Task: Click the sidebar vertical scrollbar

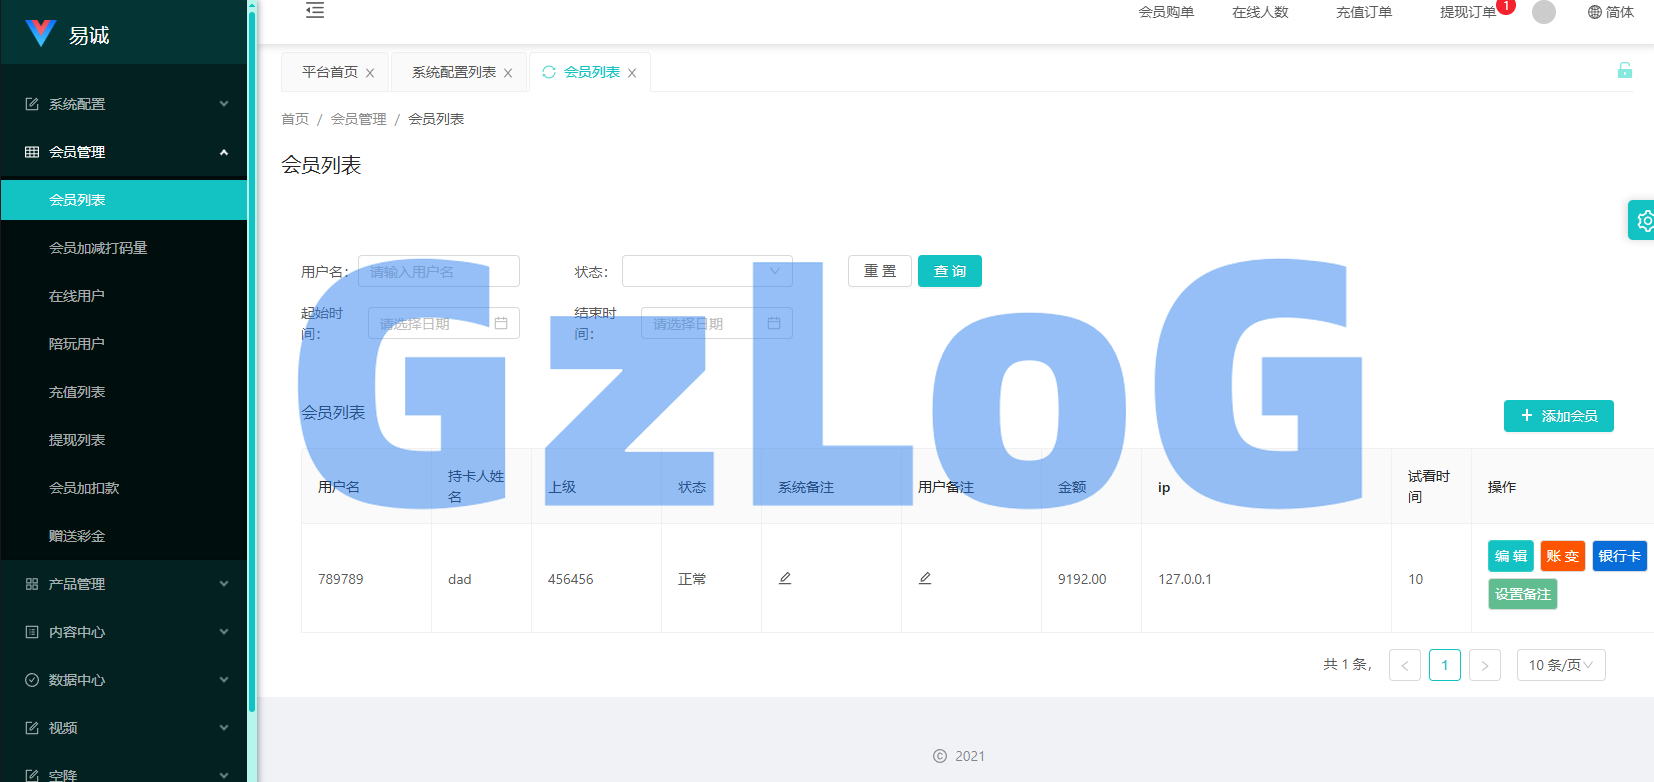Action: 252,360
